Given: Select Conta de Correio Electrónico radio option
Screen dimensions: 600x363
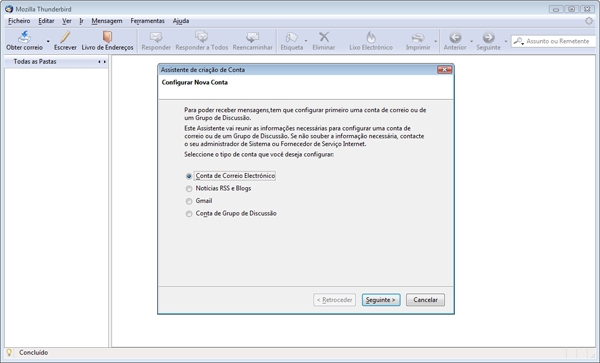Looking at the screenshot, I should point(231,176).
